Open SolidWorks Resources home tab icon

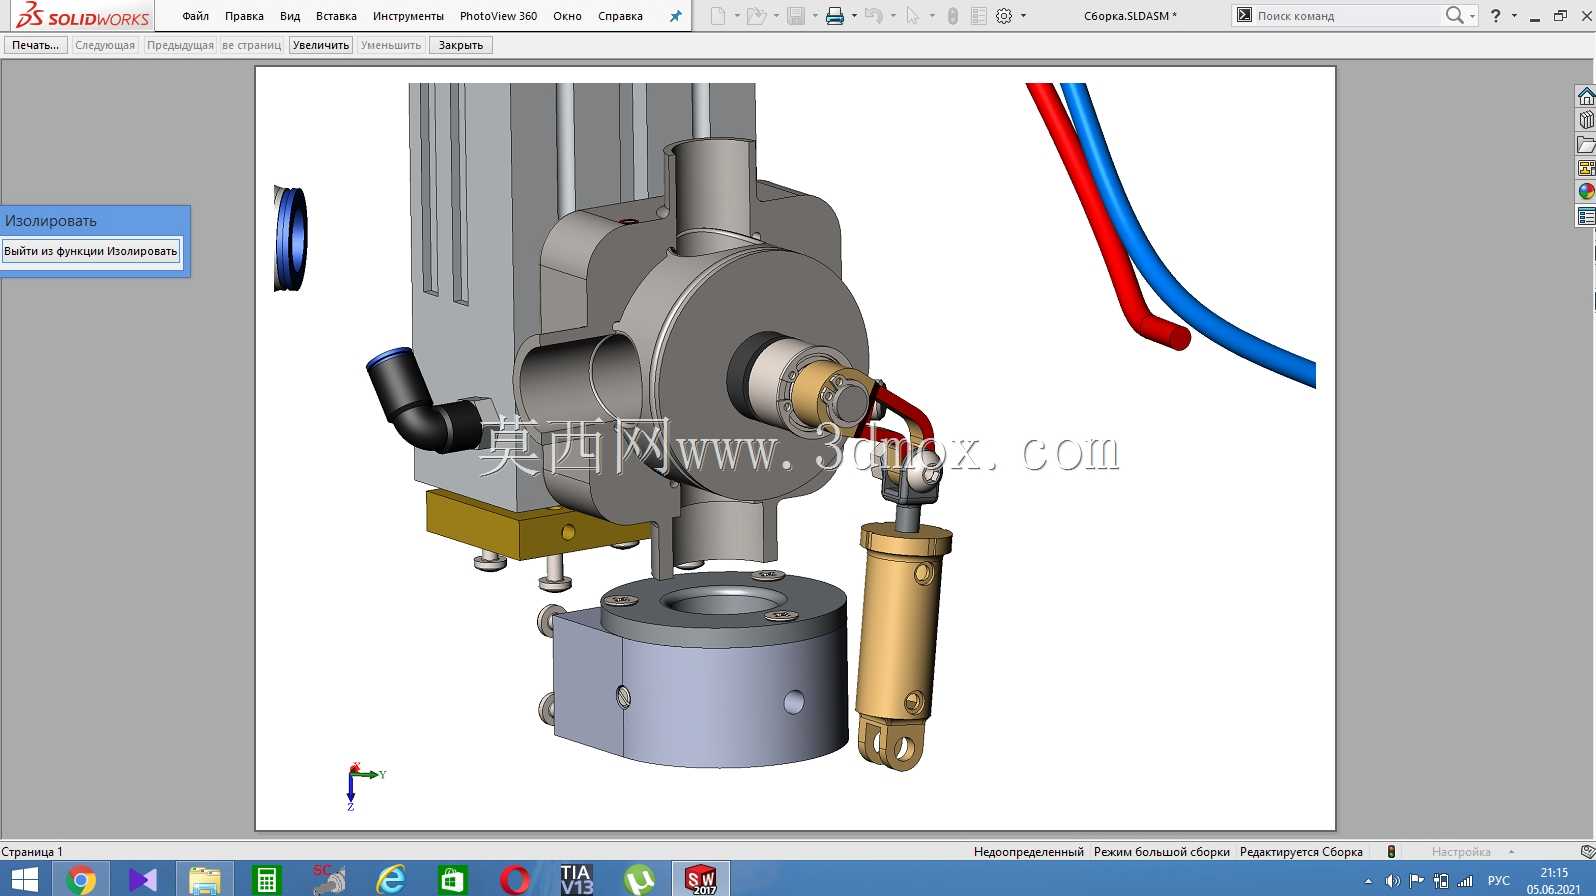point(1586,96)
